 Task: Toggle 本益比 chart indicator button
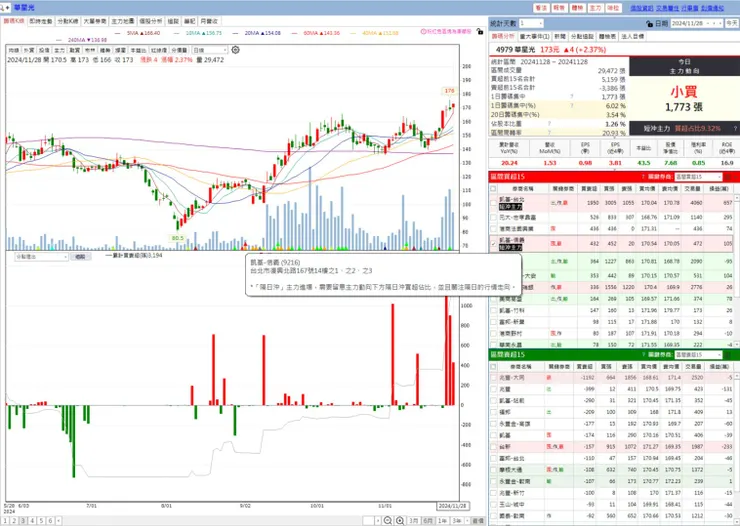point(138,50)
